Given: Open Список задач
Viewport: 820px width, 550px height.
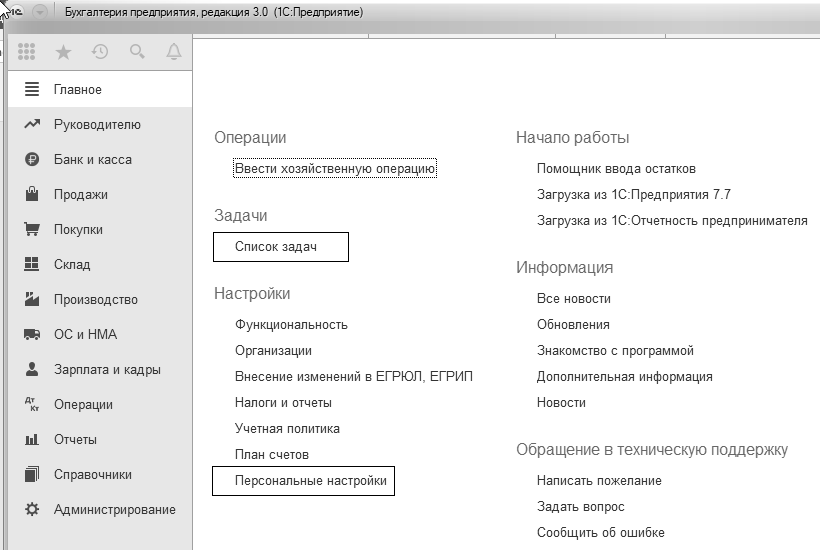Looking at the screenshot, I should 276,247.
